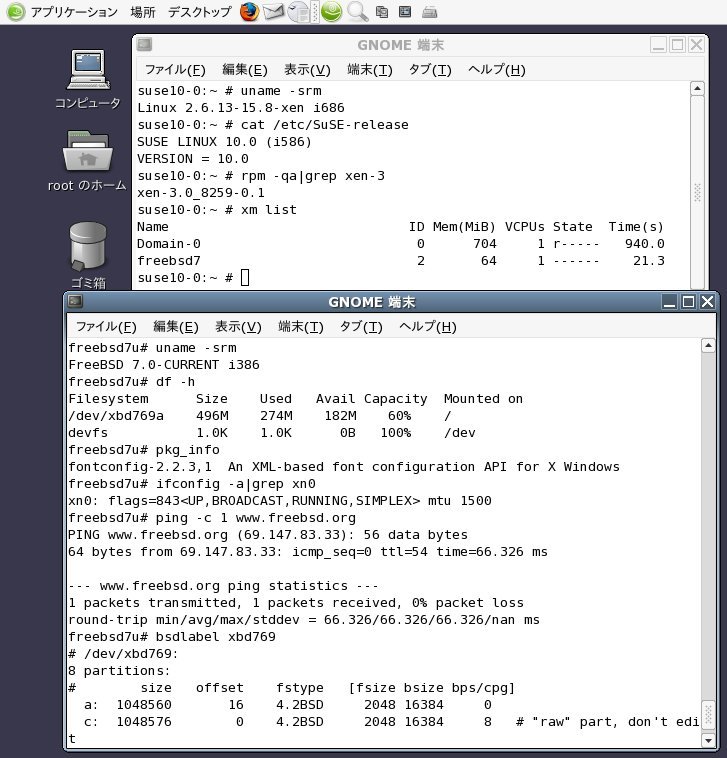The width and height of the screenshot is (727, 758).
Task: Open the 場所 menu in the top panel
Action: coord(143,12)
